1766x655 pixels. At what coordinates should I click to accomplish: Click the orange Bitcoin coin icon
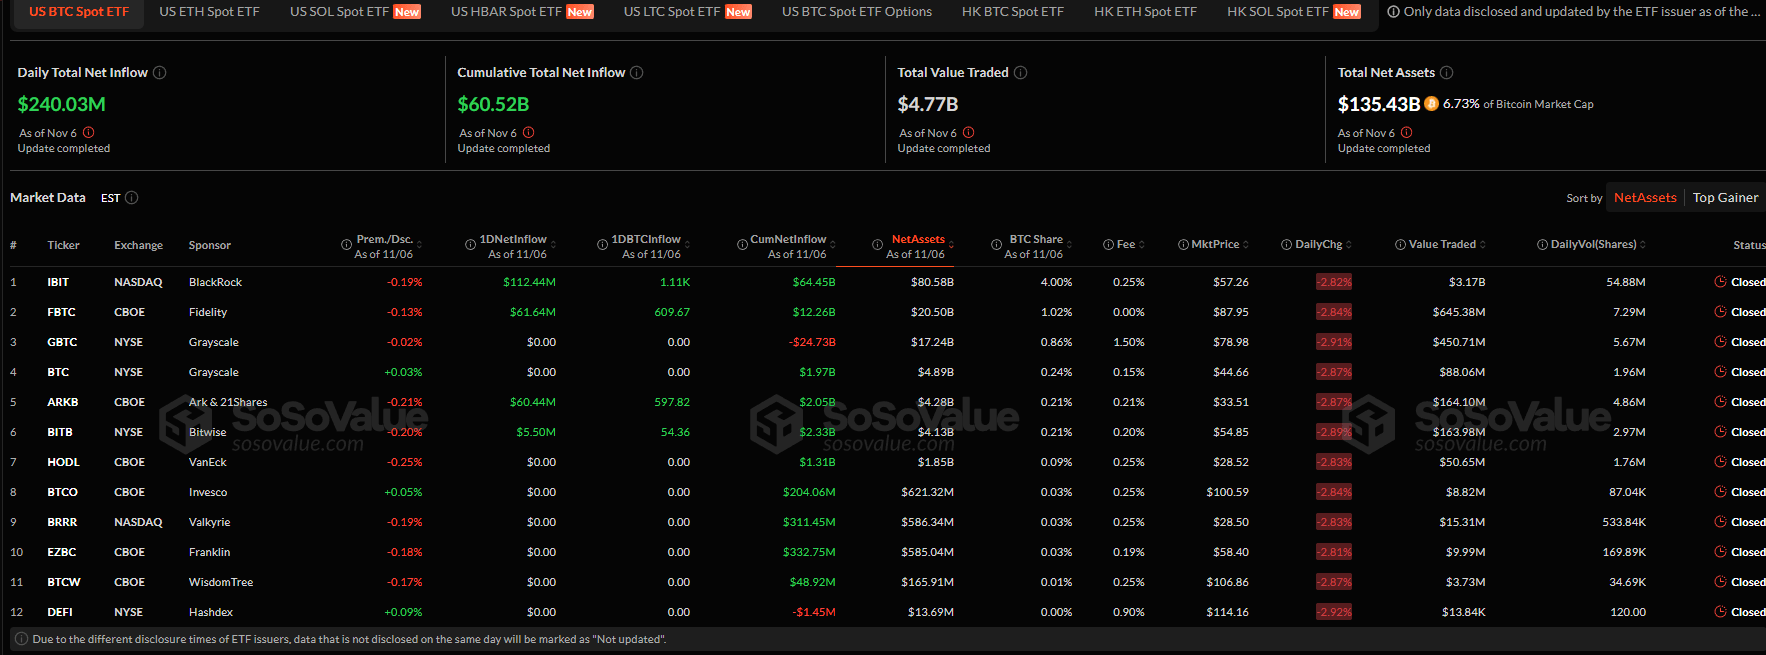[1431, 104]
